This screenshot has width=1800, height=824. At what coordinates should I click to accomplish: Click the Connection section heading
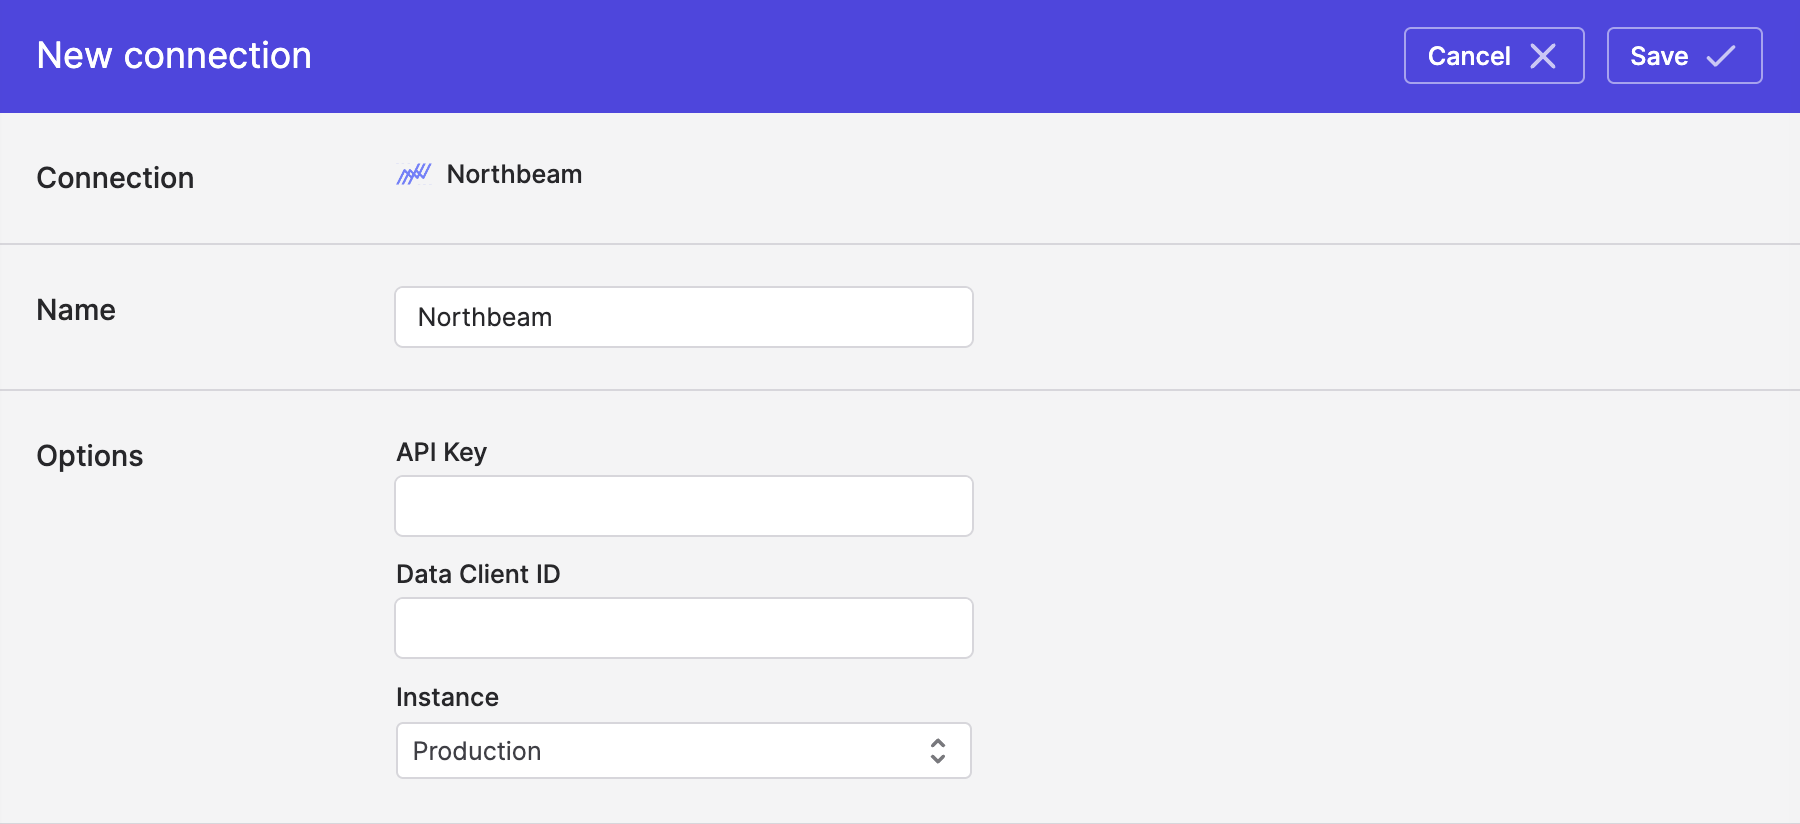115,178
